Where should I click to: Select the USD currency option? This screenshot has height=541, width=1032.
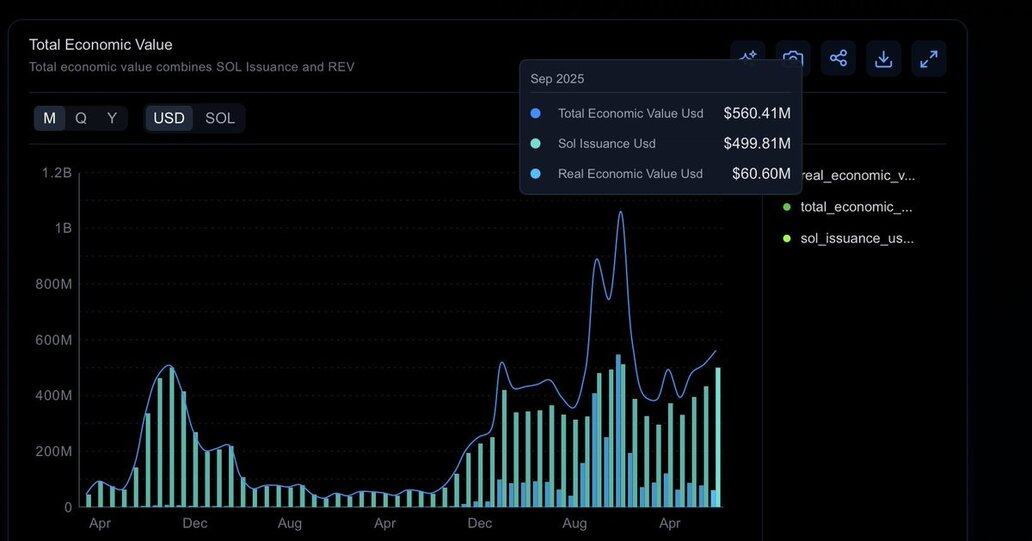(x=168, y=118)
